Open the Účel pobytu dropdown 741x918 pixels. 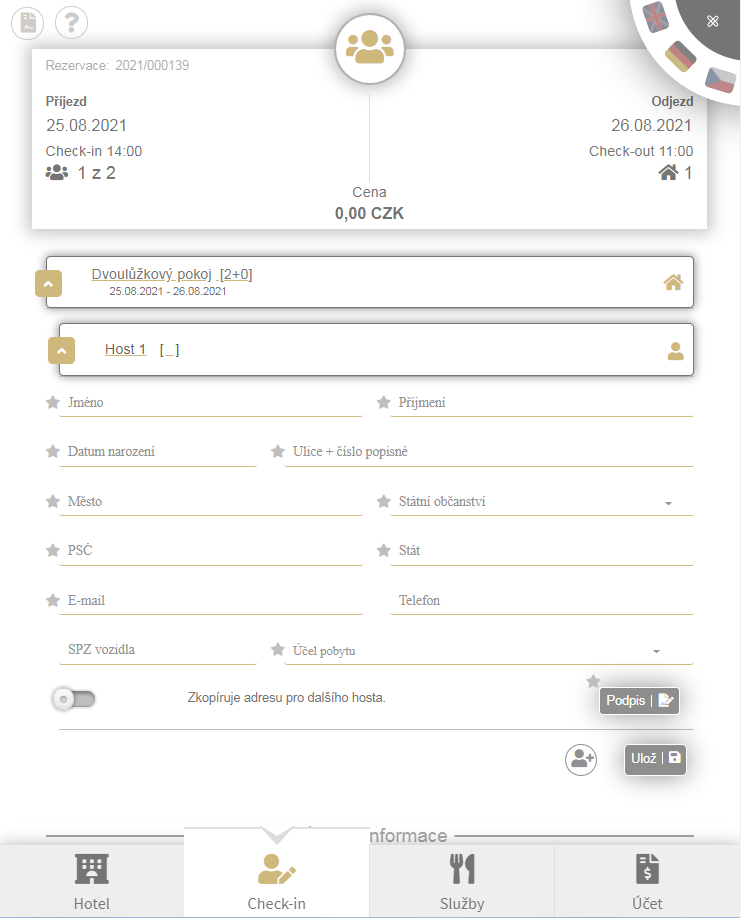[x=656, y=651]
